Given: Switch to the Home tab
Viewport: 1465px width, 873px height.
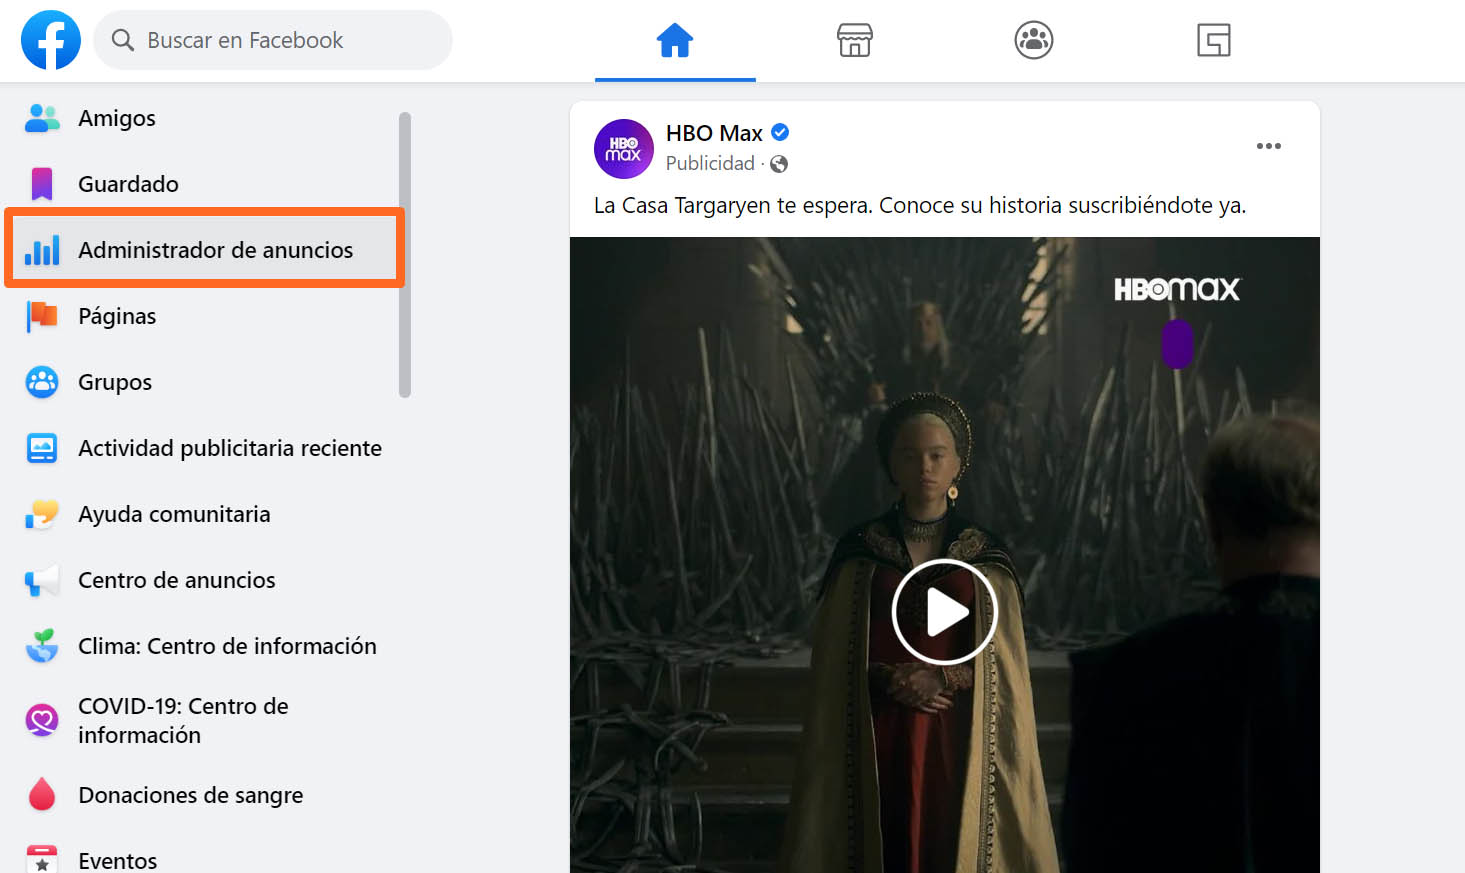Looking at the screenshot, I should 675,40.
